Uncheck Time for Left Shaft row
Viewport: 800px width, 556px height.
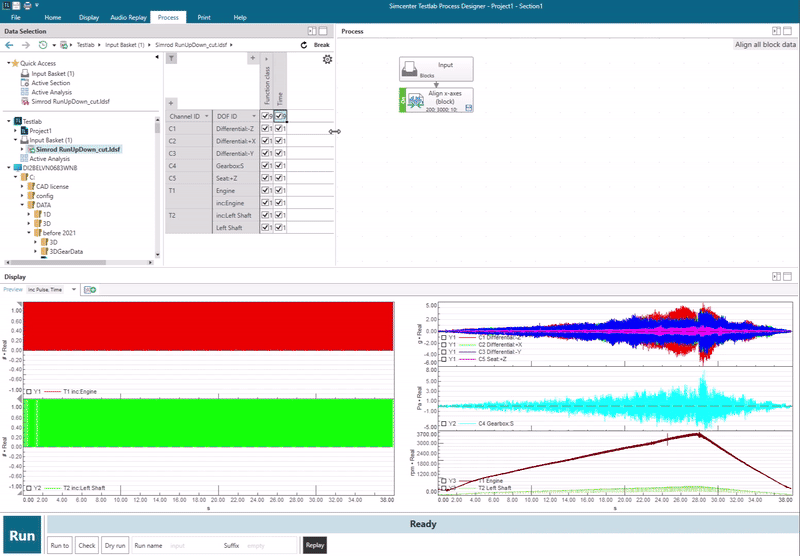tap(279, 228)
